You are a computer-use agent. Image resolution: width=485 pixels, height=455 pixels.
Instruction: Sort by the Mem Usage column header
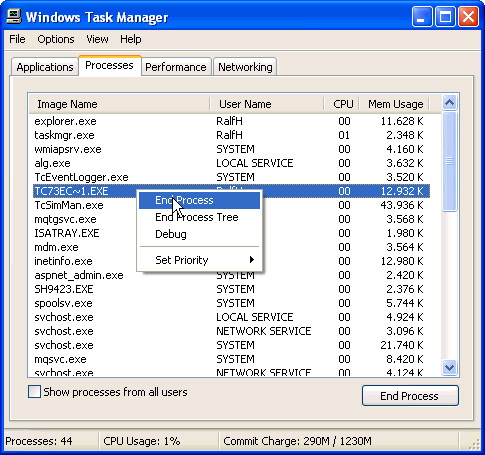(394, 104)
